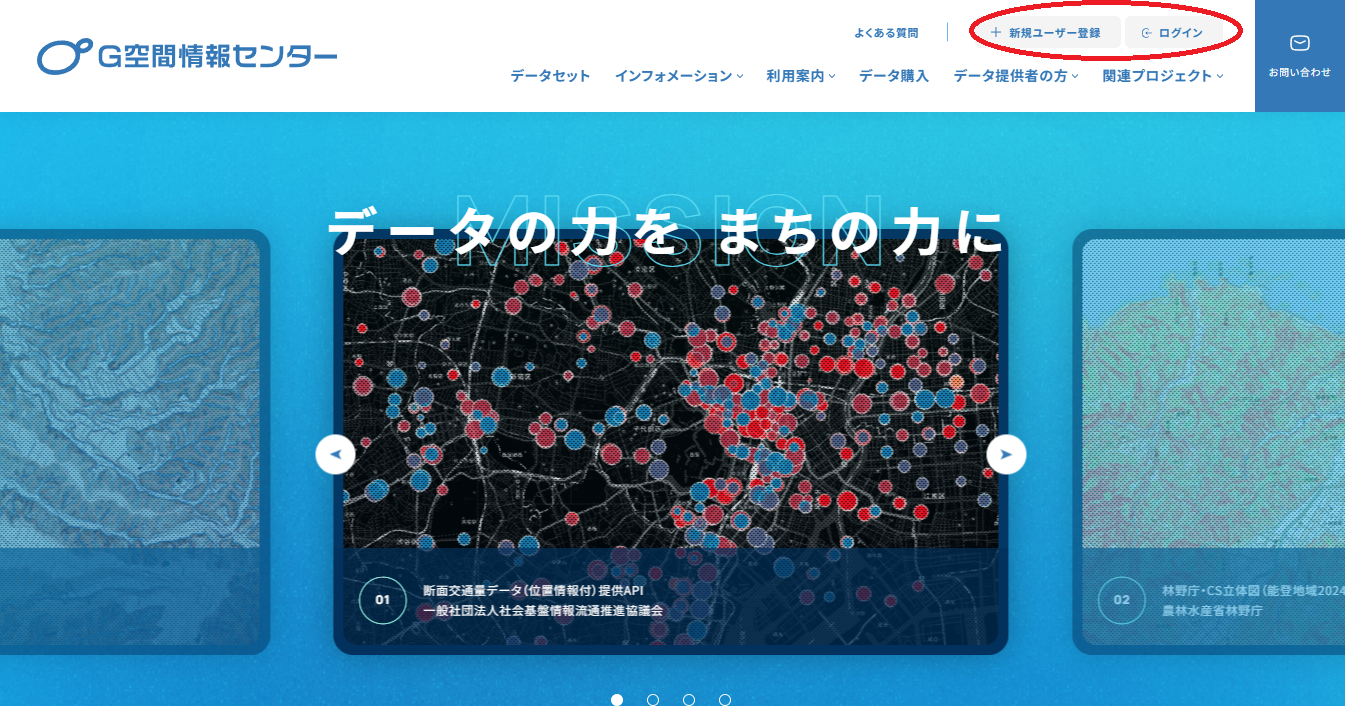Expand データ提供者の方 dropdown menu
Screen dimensions: 1345x706
(1016, 76)
